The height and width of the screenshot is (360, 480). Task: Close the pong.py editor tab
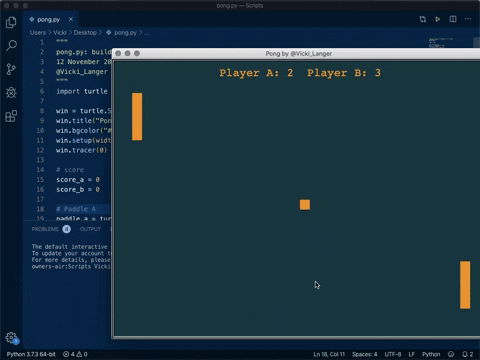click(71, 19)
